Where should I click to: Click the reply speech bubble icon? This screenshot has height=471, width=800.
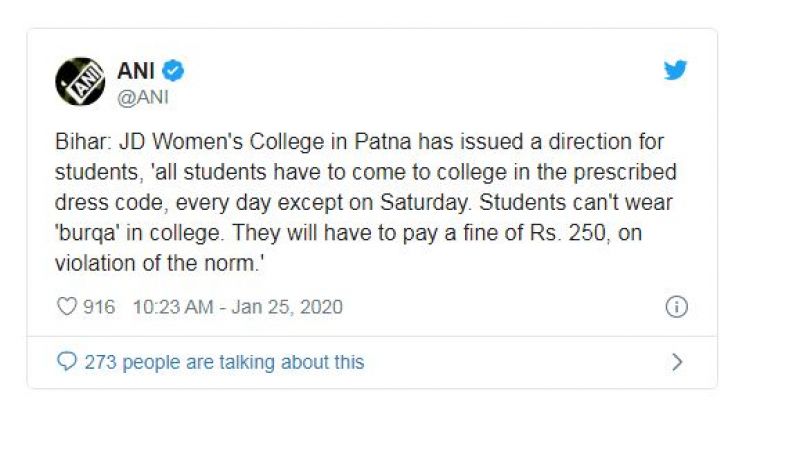click(67, 362)
